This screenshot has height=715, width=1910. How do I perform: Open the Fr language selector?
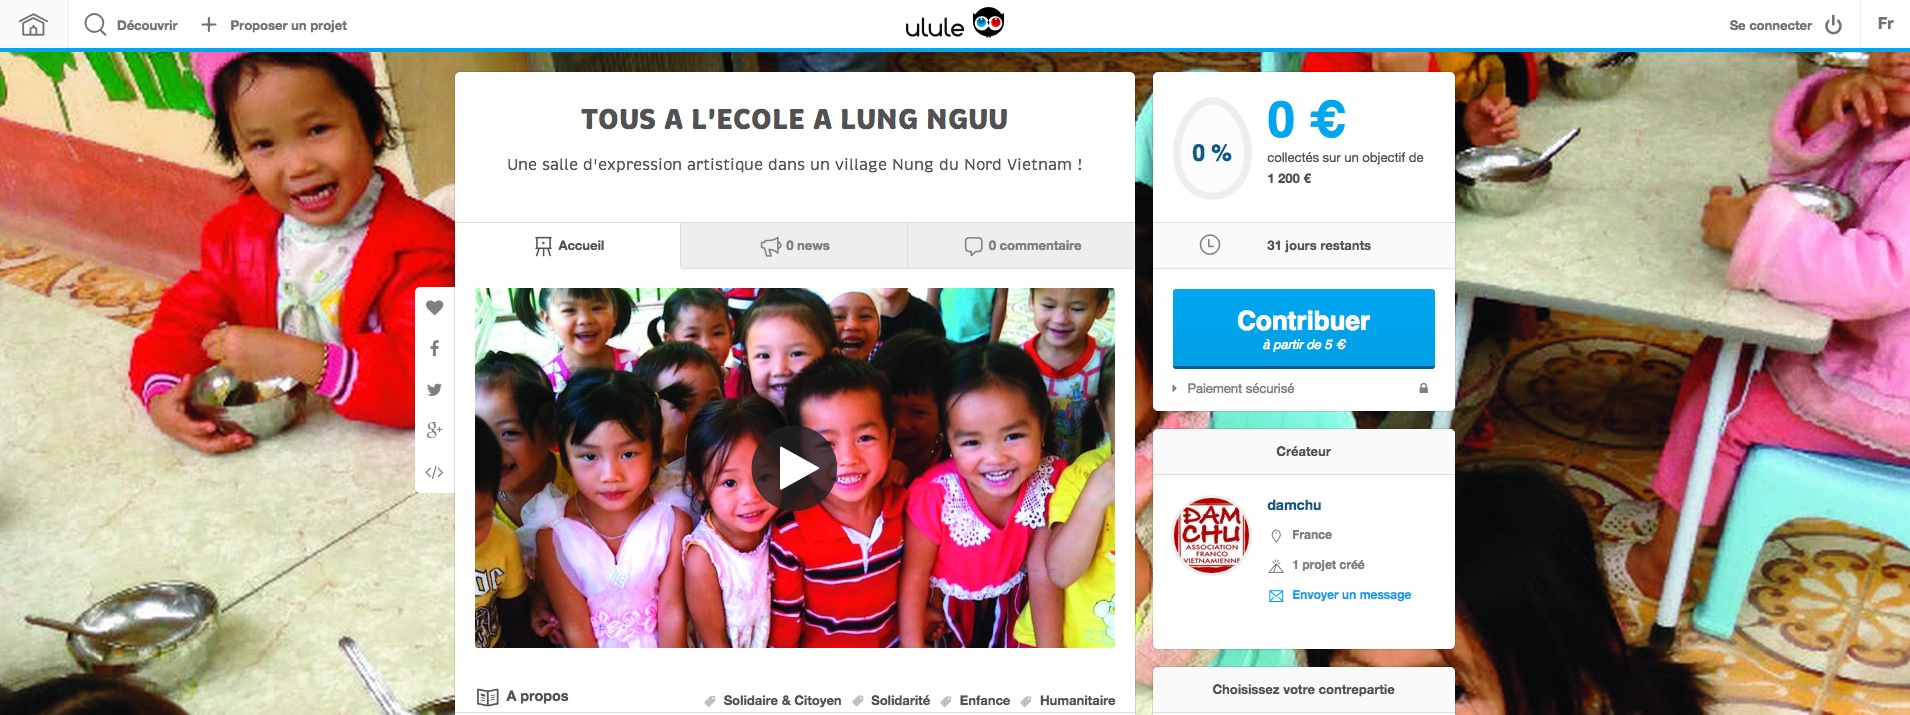[1885, 24]
